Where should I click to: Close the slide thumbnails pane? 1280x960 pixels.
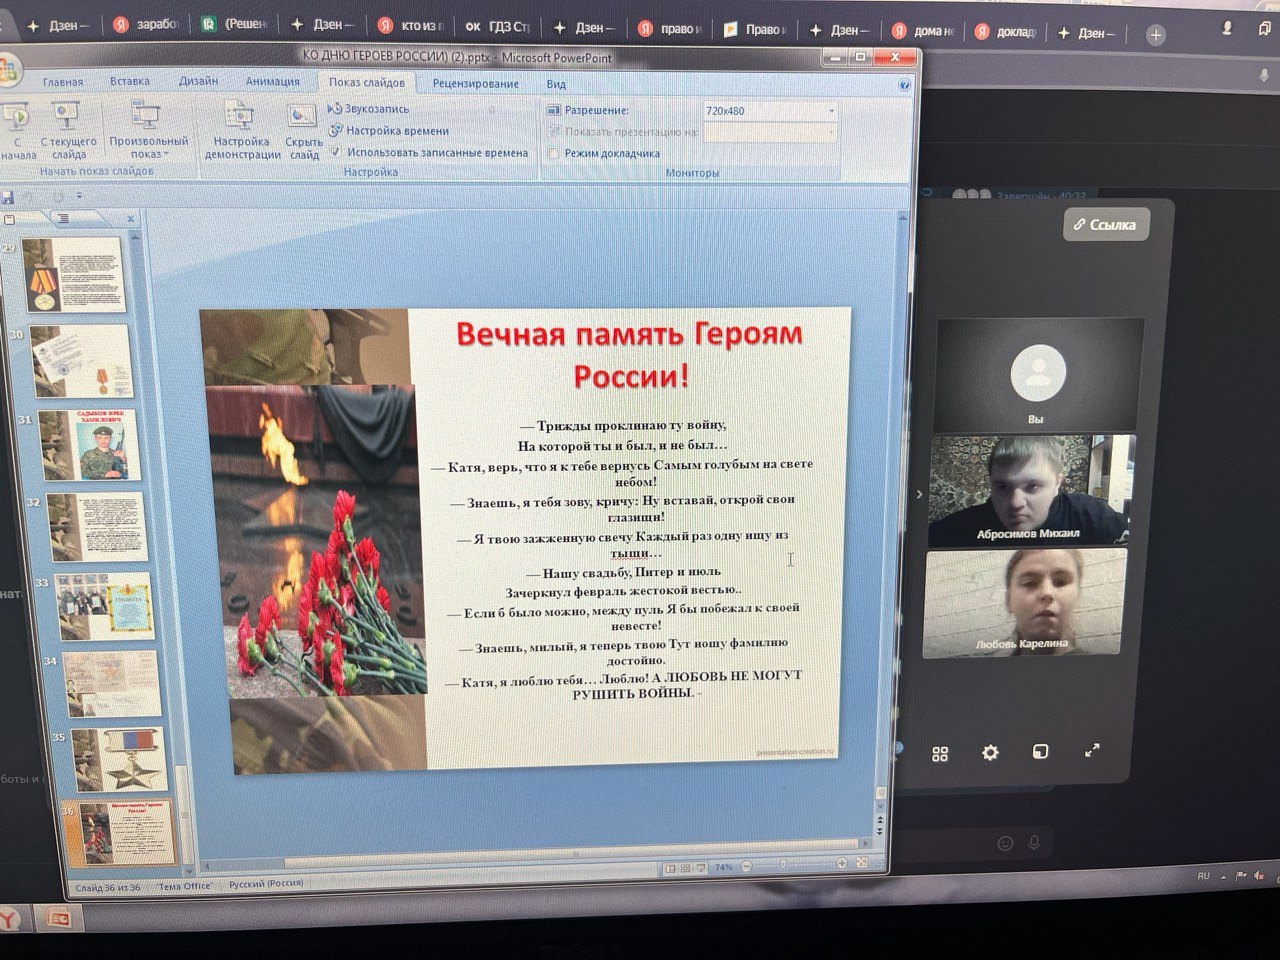pos(130,218)
